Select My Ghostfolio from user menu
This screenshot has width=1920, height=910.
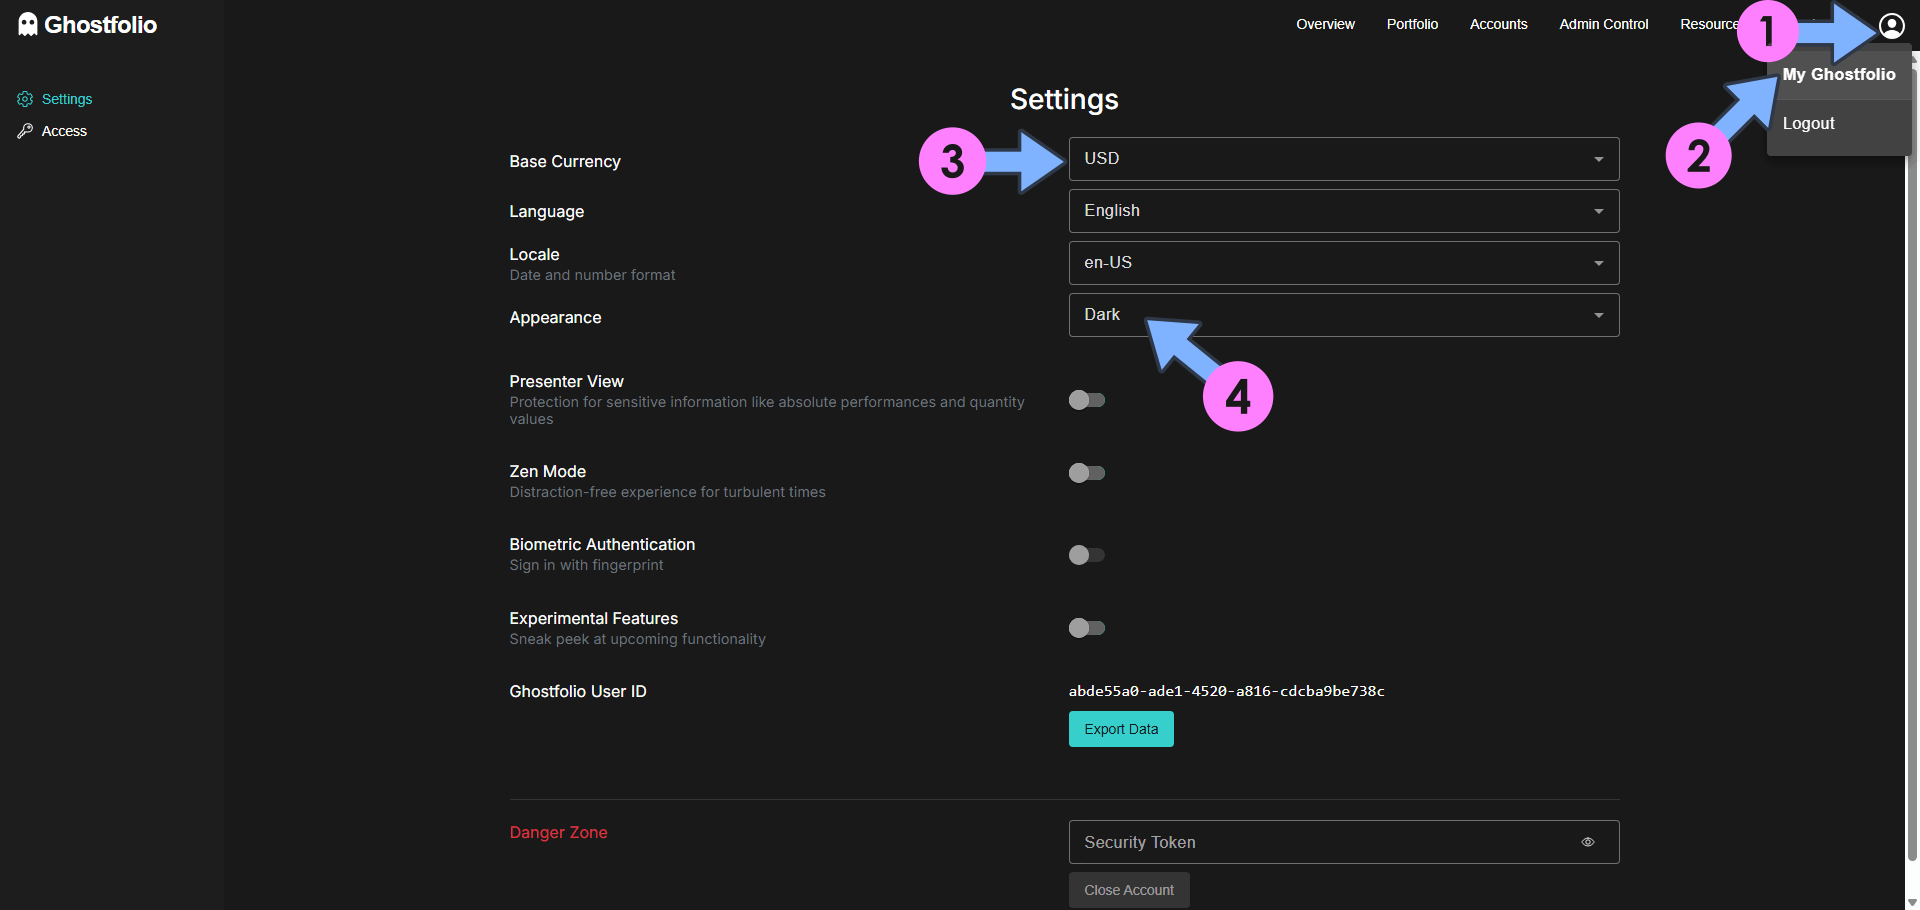(x=1838, y=75)
